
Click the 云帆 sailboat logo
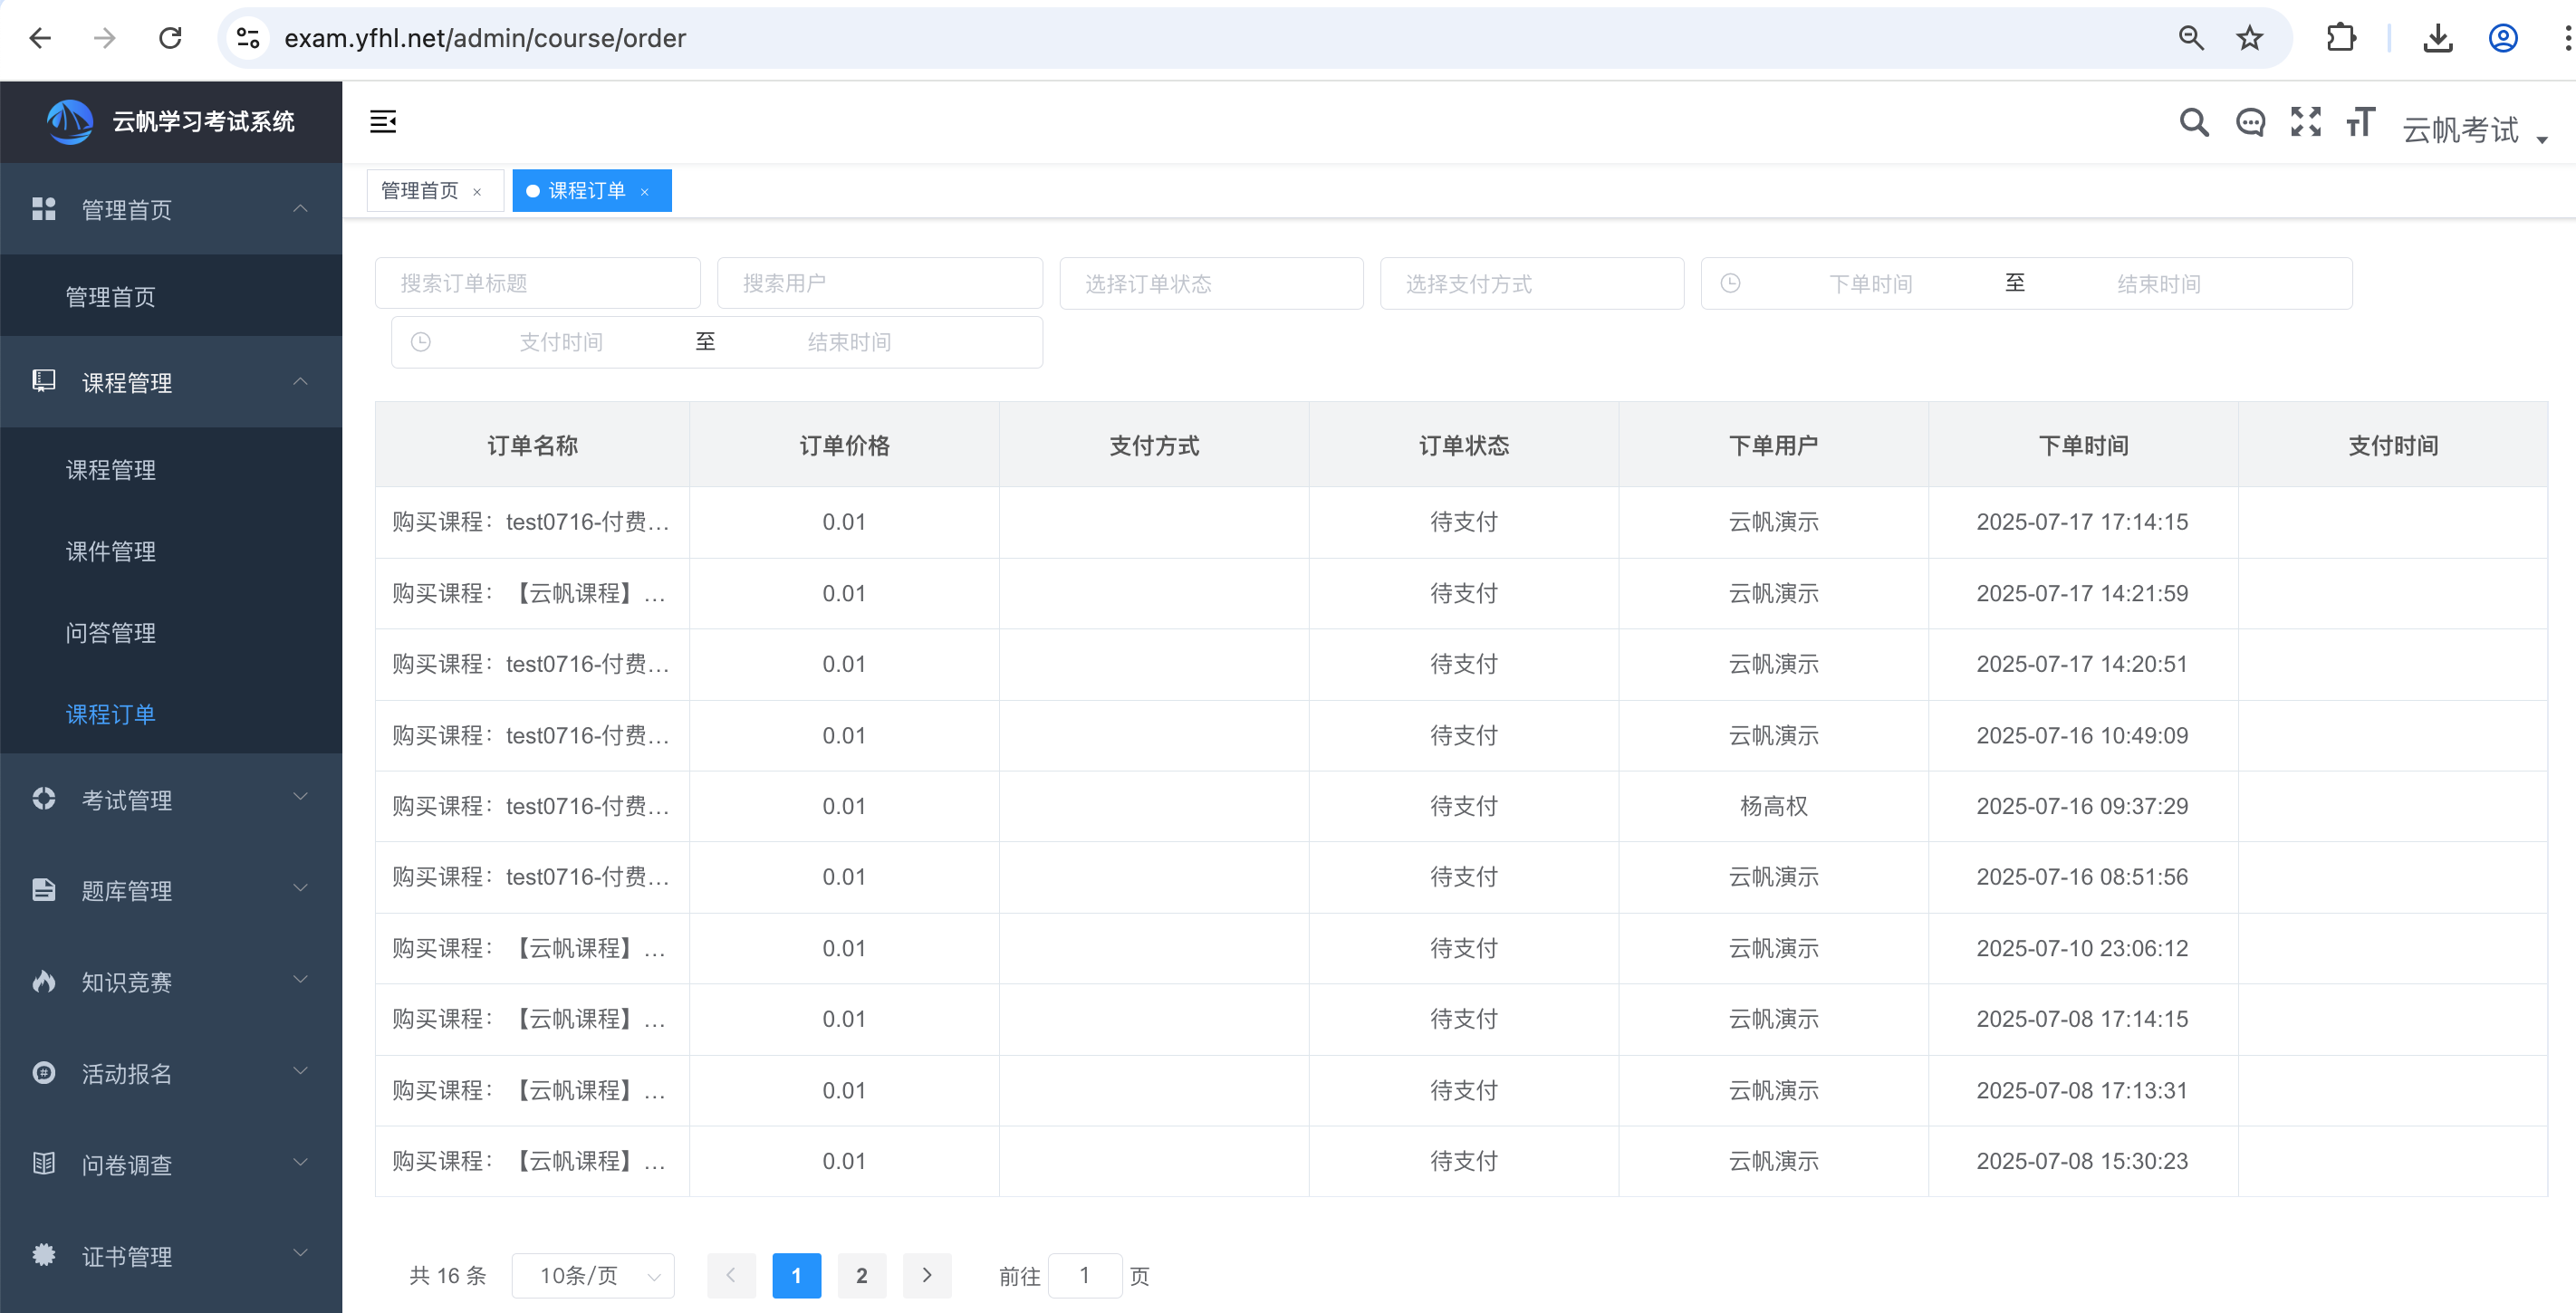pyautogui.click(x=69, y=121)
